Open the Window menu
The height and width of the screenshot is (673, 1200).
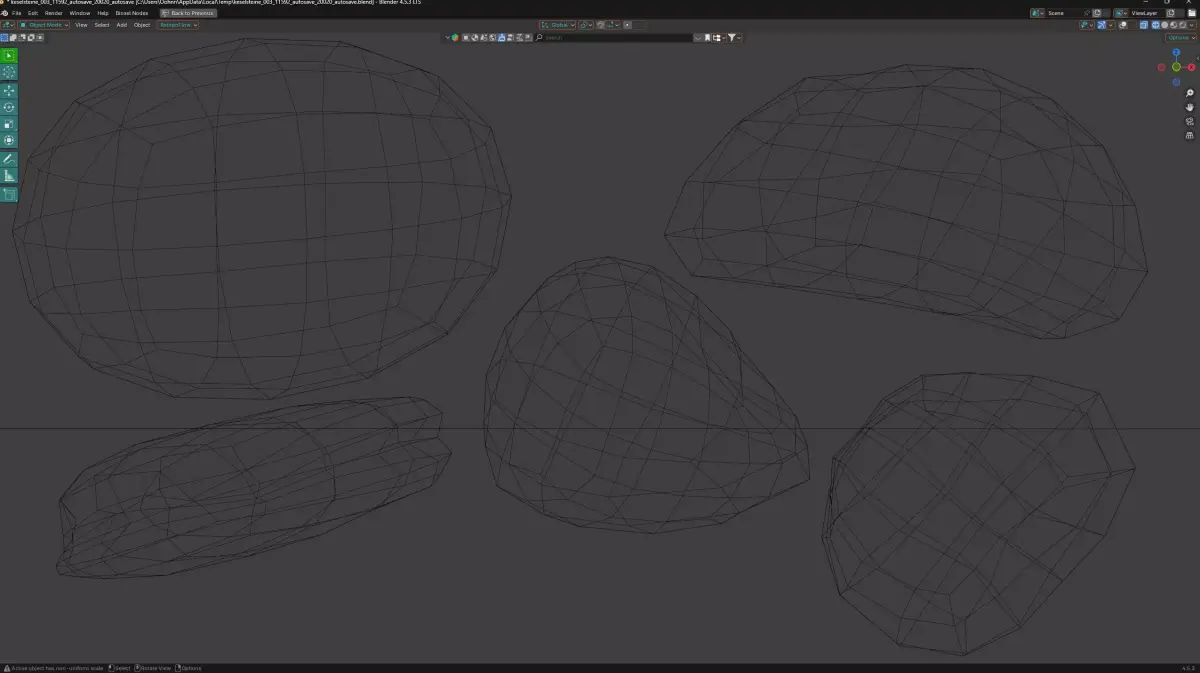click(x=79, y=13)
